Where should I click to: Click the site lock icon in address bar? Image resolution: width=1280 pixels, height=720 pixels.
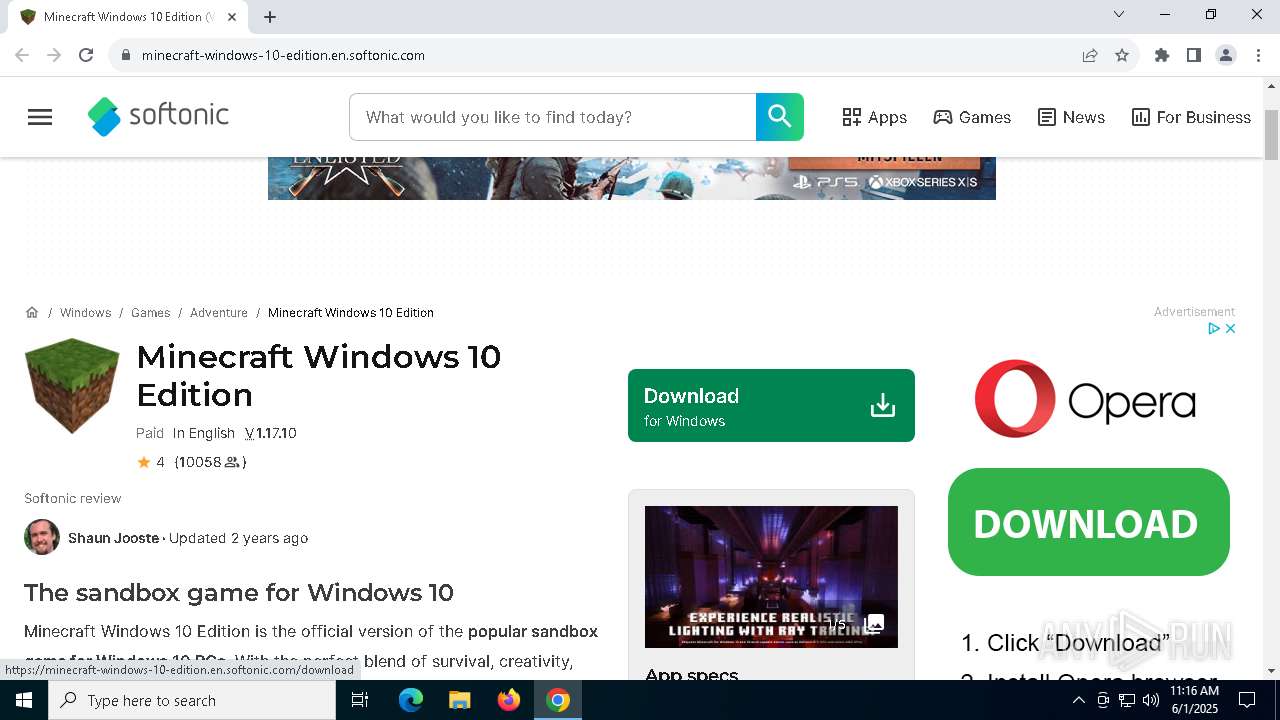(126, 55)
